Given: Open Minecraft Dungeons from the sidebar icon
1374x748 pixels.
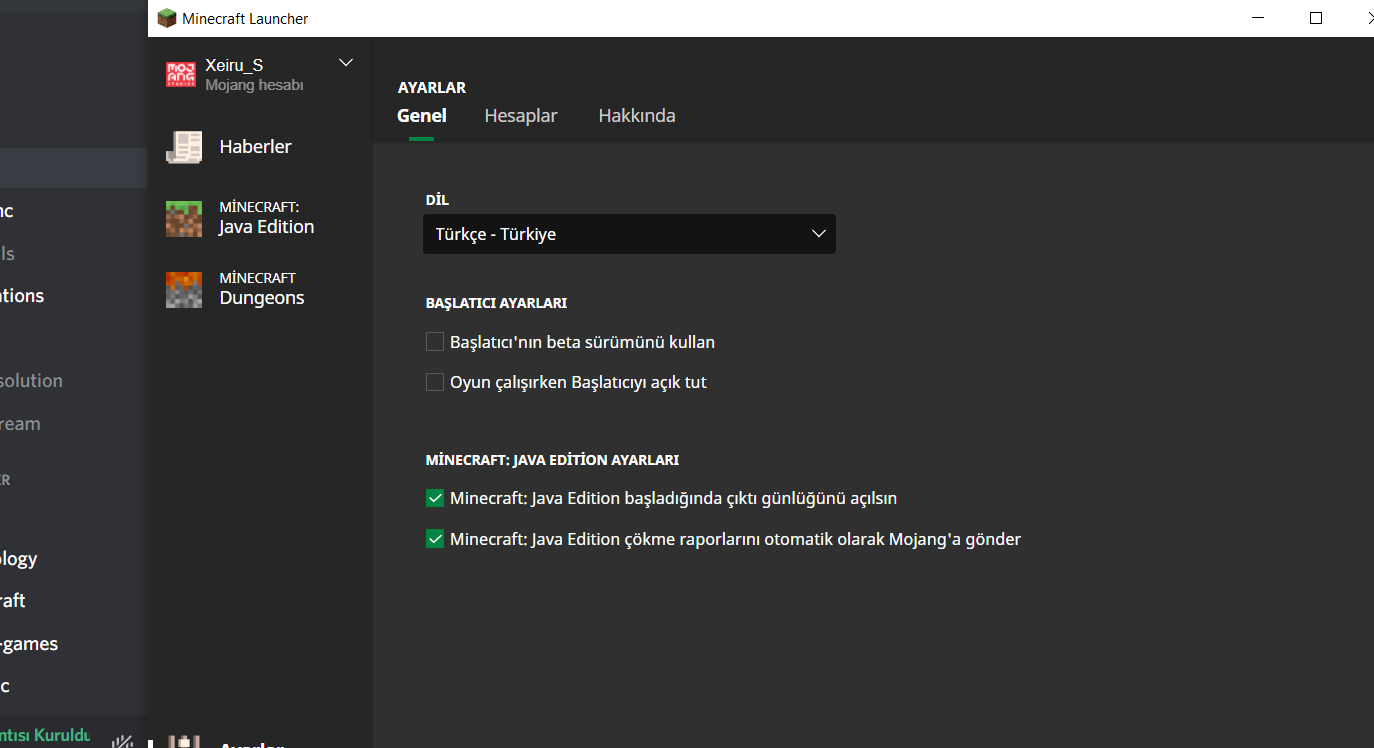Looking at the screenshot, I should click(x=184, y=289).
